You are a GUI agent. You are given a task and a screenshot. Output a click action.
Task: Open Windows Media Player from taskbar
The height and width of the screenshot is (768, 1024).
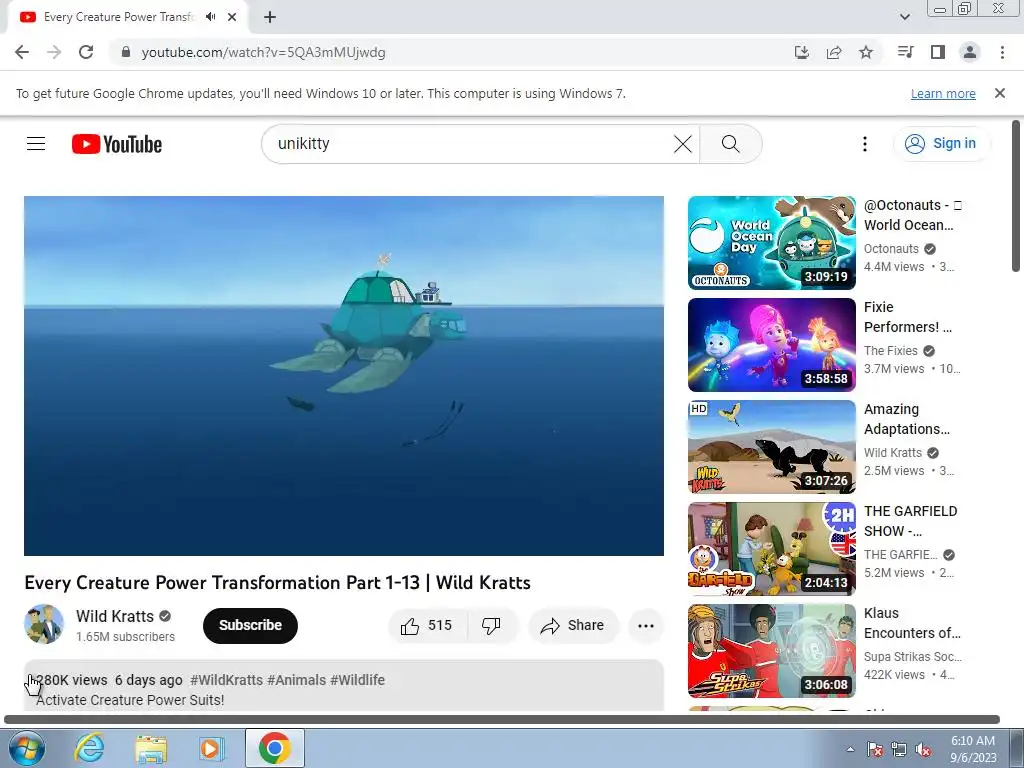click(212, 748)
